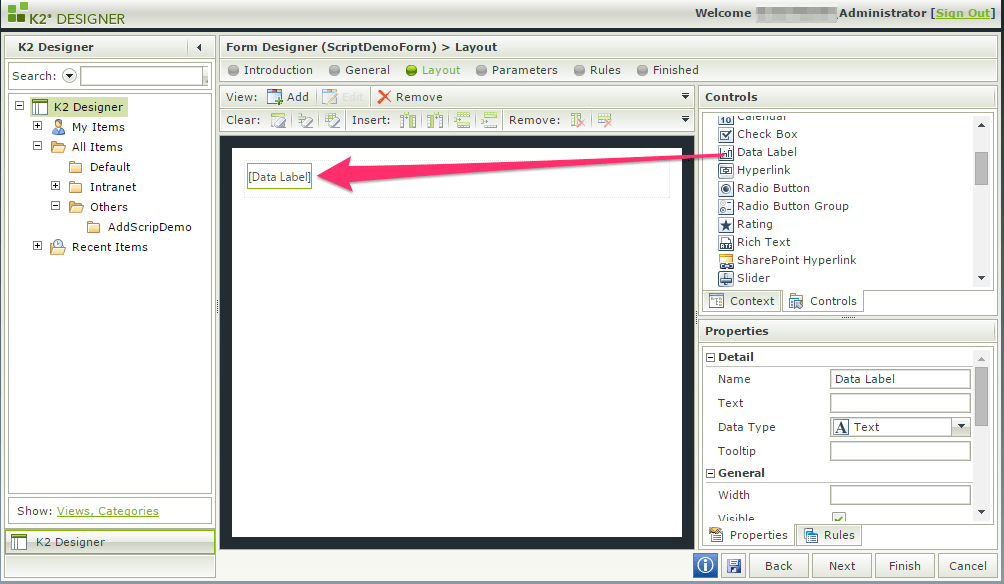This screenshot has height=584, width=1004.
Task: Expand the Intranet folder
Action: 55,186
